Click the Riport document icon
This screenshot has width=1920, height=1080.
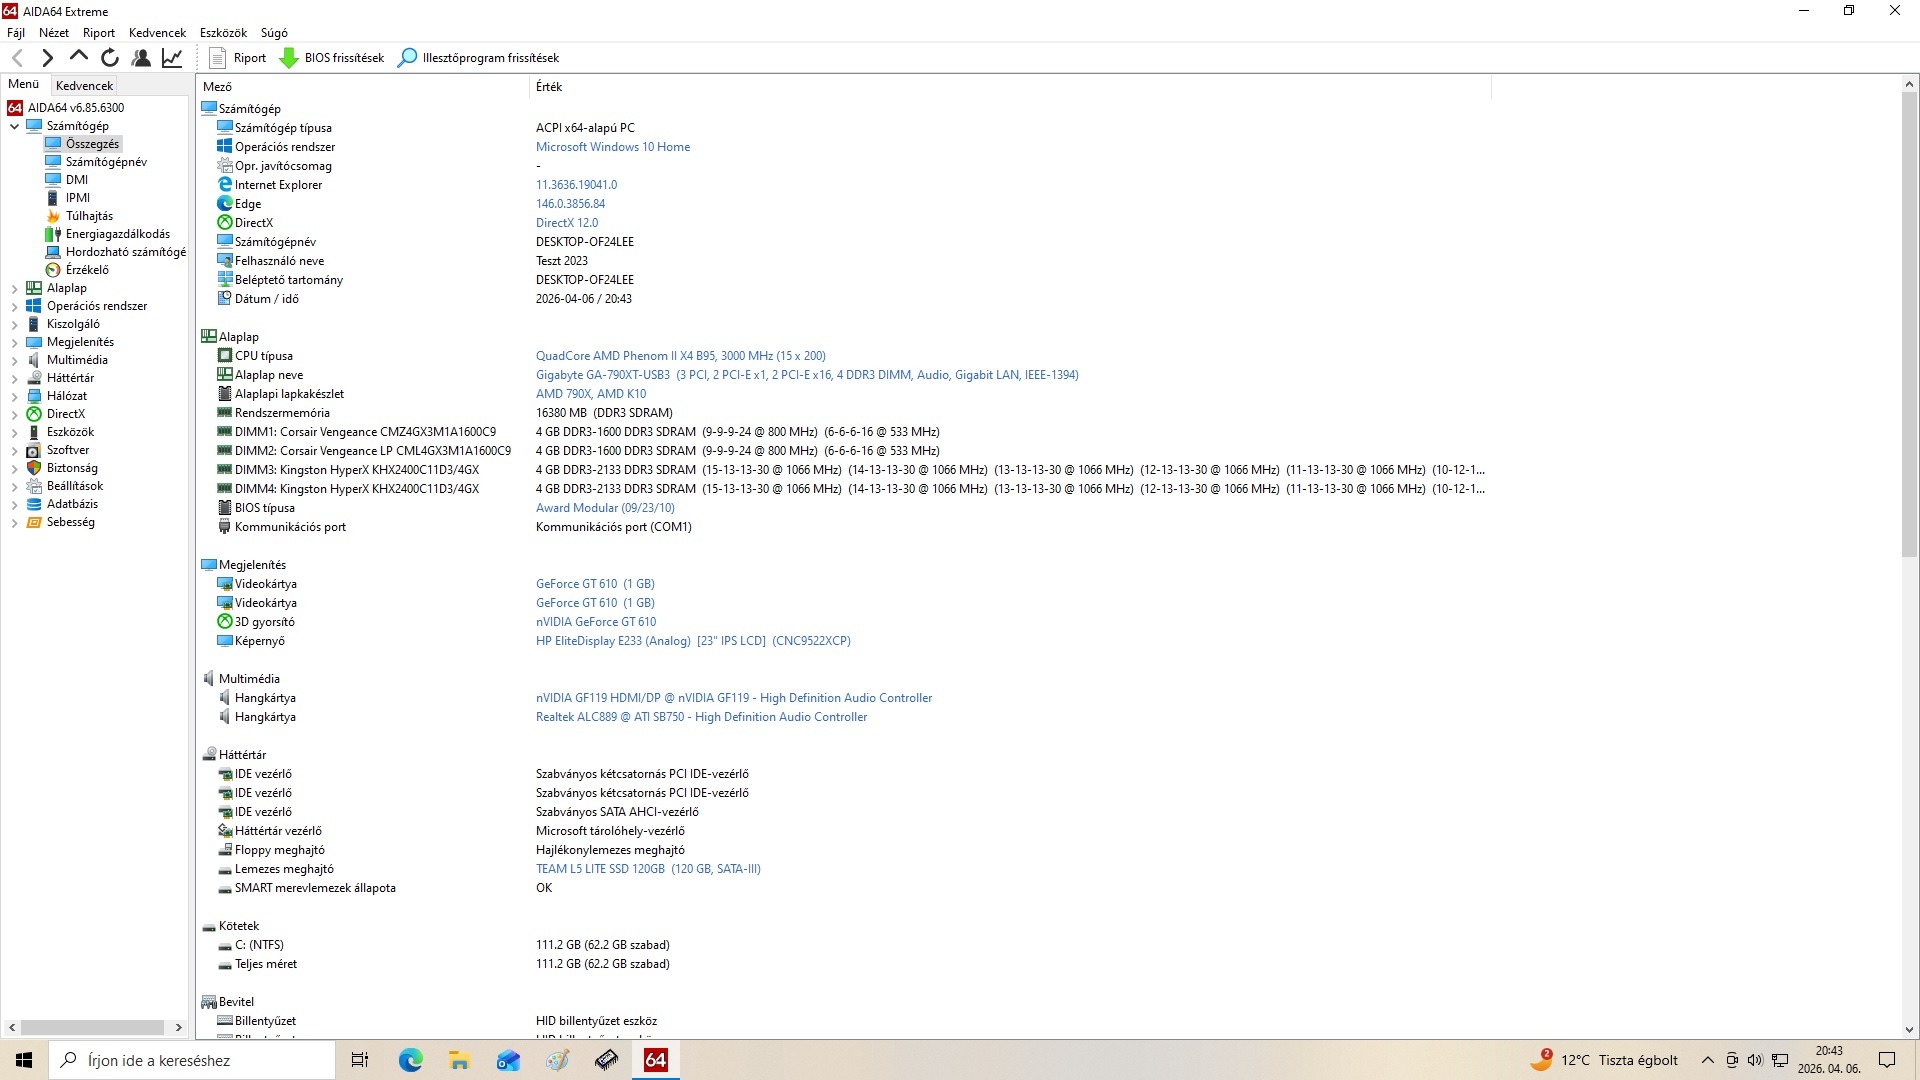pos(217,58)
